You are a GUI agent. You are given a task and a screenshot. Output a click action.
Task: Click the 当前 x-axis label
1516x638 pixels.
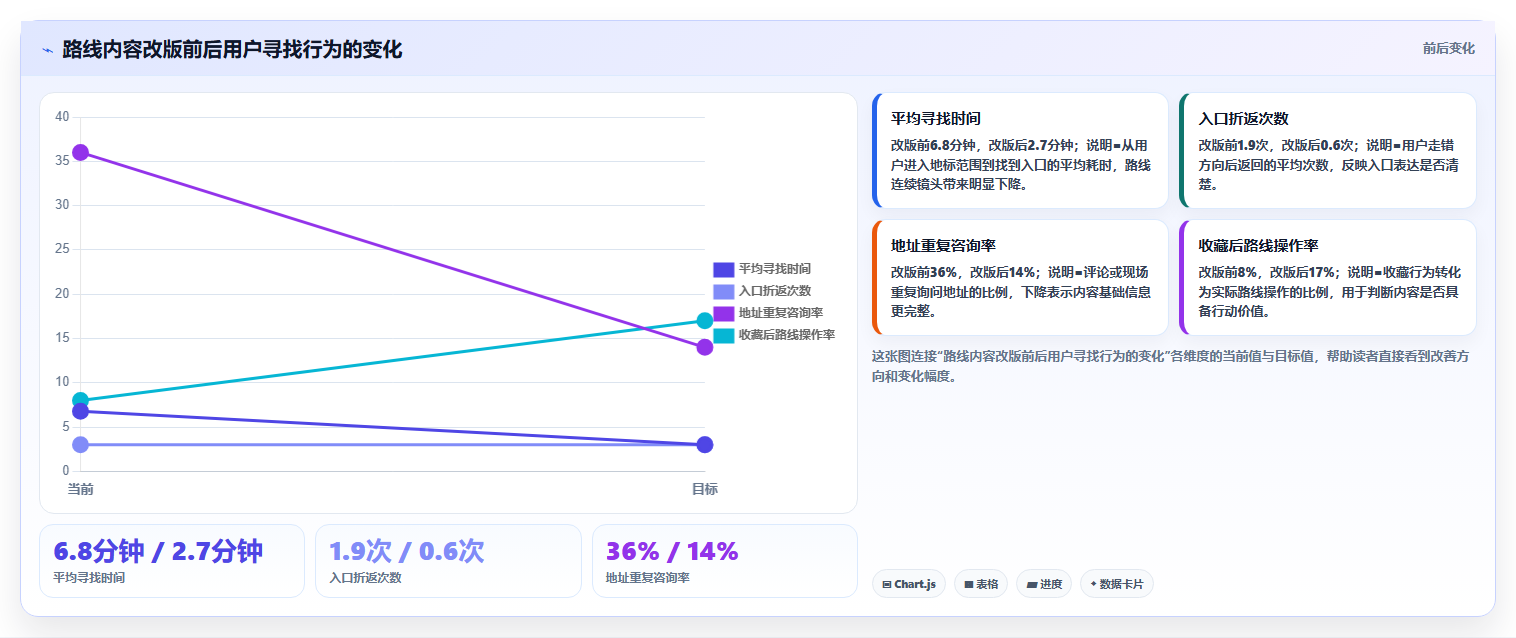[x=81, y=489]
